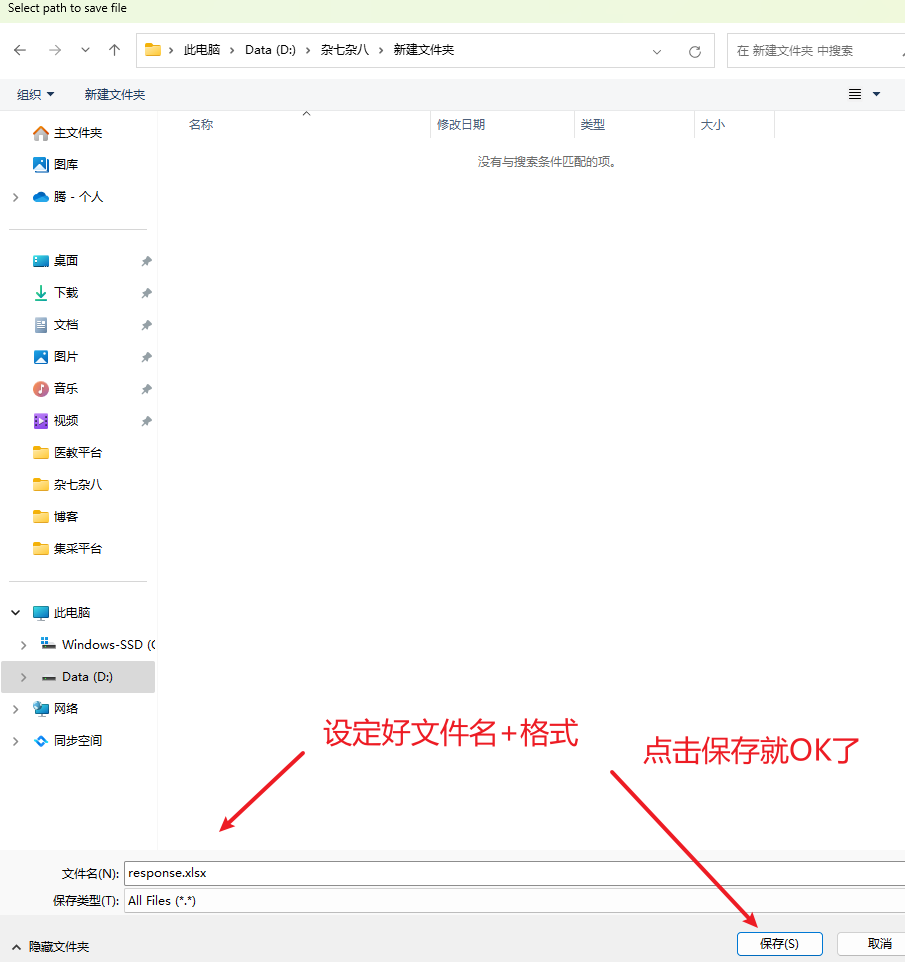This screenshot has height=962, width=905.
Task: Click the pin icon beside 音乐
Action: click(147, 389)
